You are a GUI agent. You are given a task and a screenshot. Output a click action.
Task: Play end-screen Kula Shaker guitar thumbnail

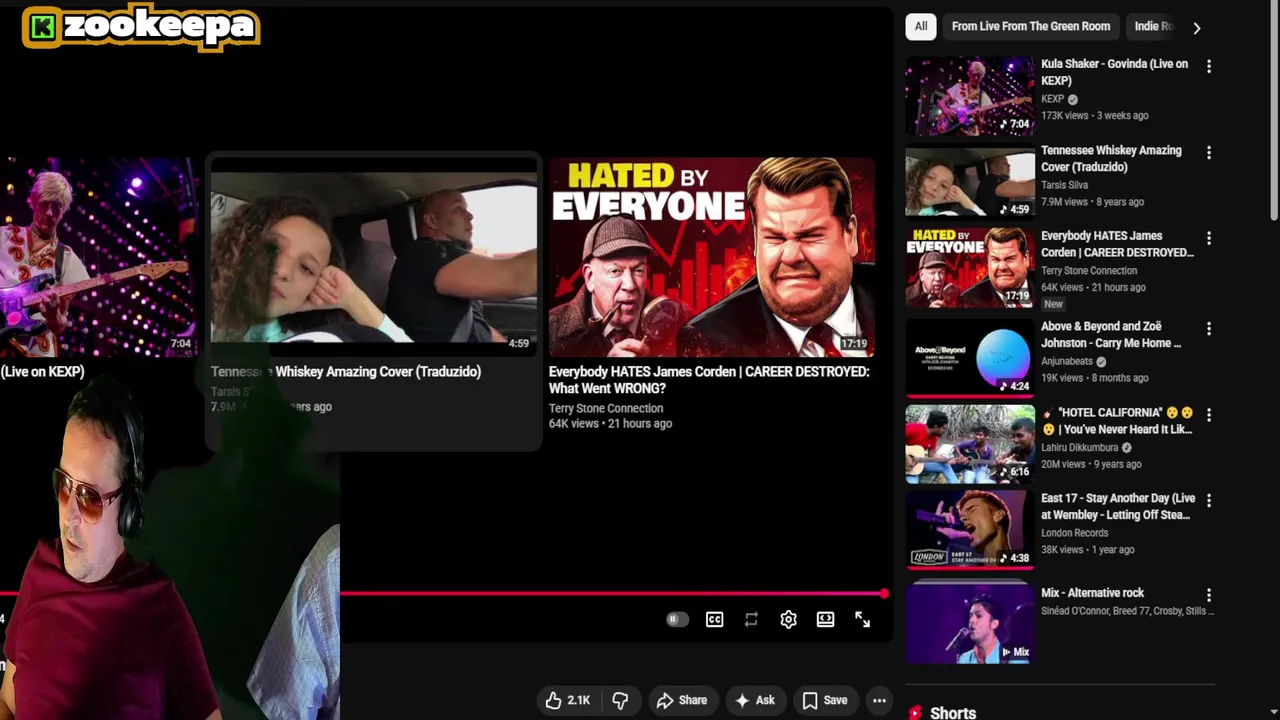(98, 256)
